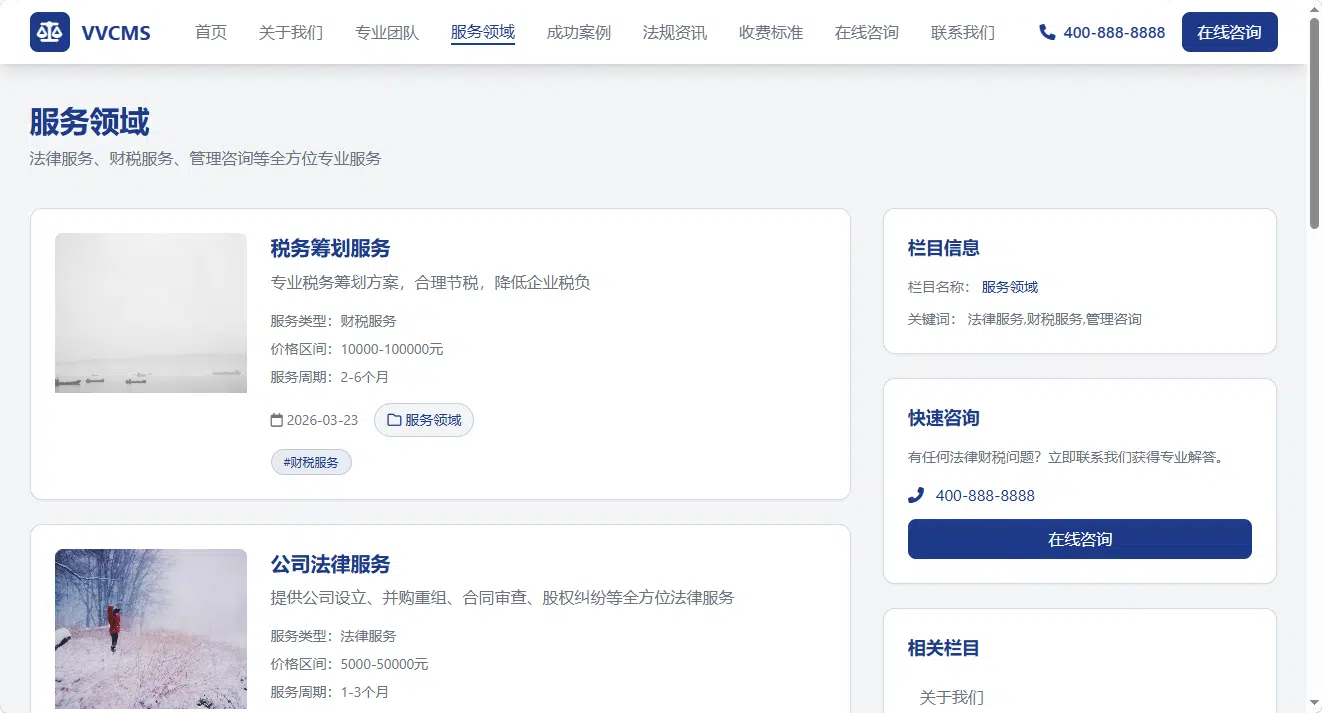Open the 法规资讯 navigation item
This screenshot has height=713, width=1322.
click(675, 32)
